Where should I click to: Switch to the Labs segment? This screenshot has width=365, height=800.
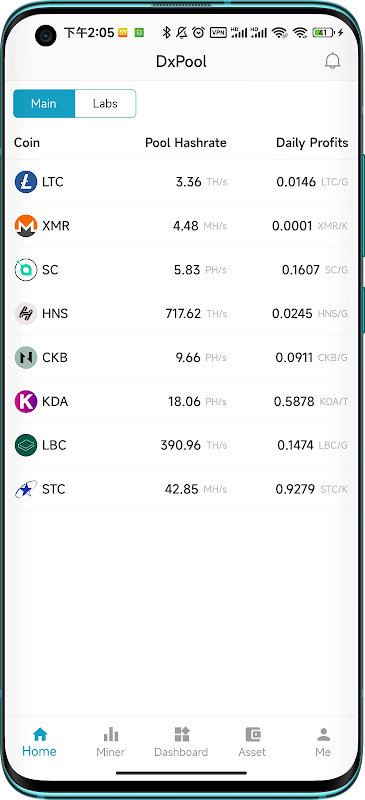coord(105,104)
